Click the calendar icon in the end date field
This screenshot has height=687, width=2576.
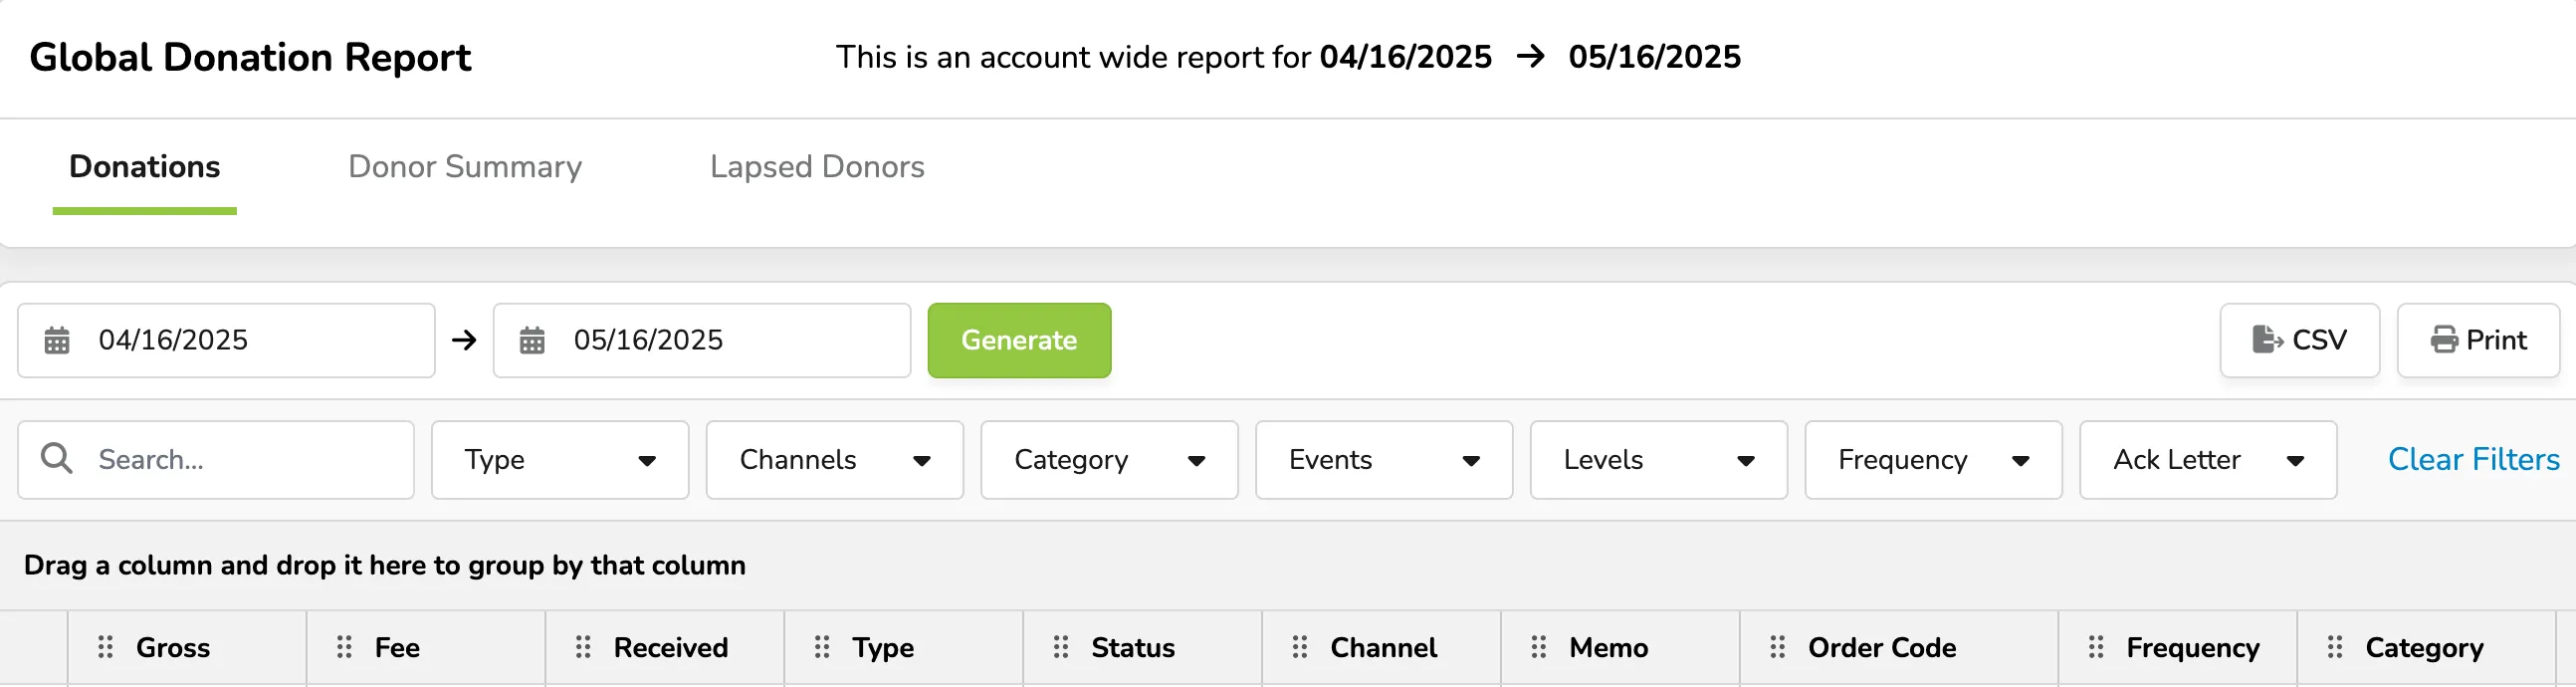[x=532, y=341]
